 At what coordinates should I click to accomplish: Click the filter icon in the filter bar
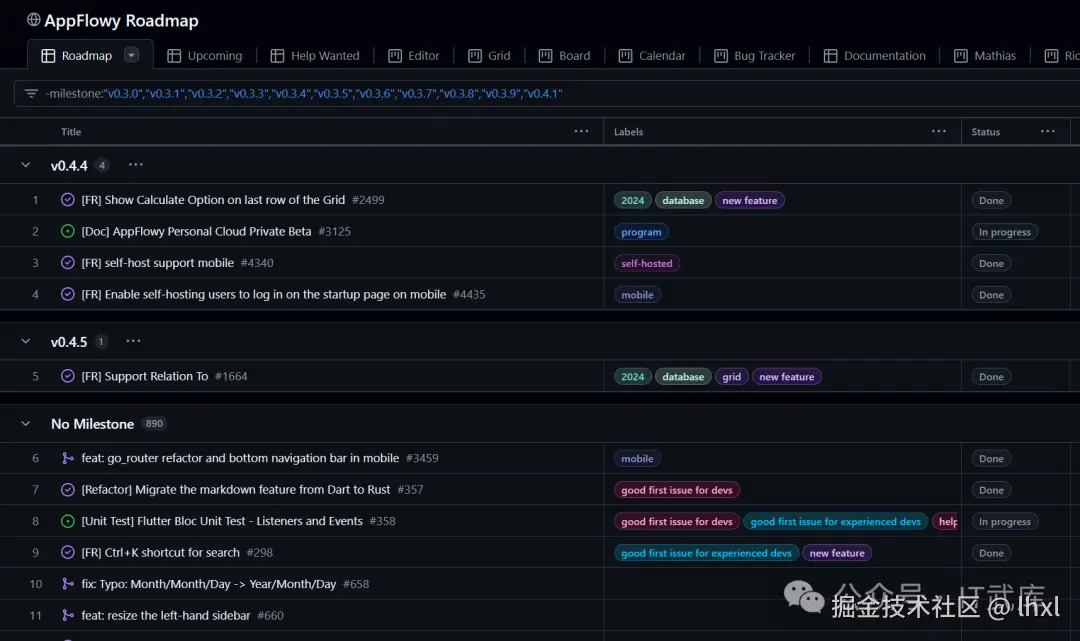(32, 94)
